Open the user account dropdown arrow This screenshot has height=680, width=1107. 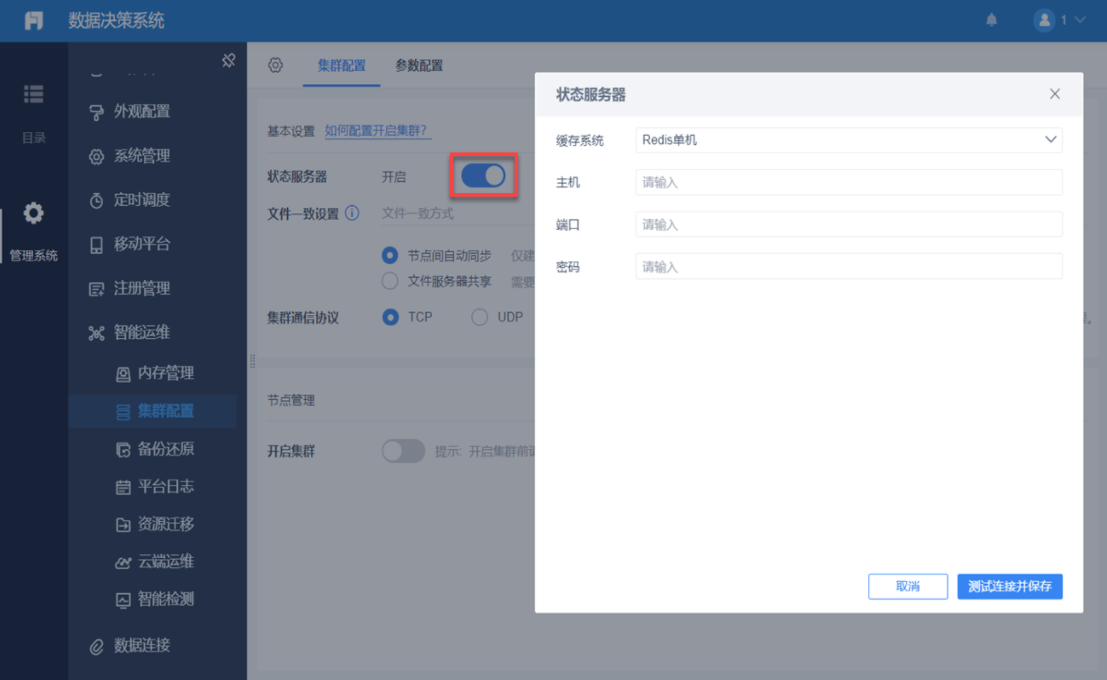[1079, 20]
